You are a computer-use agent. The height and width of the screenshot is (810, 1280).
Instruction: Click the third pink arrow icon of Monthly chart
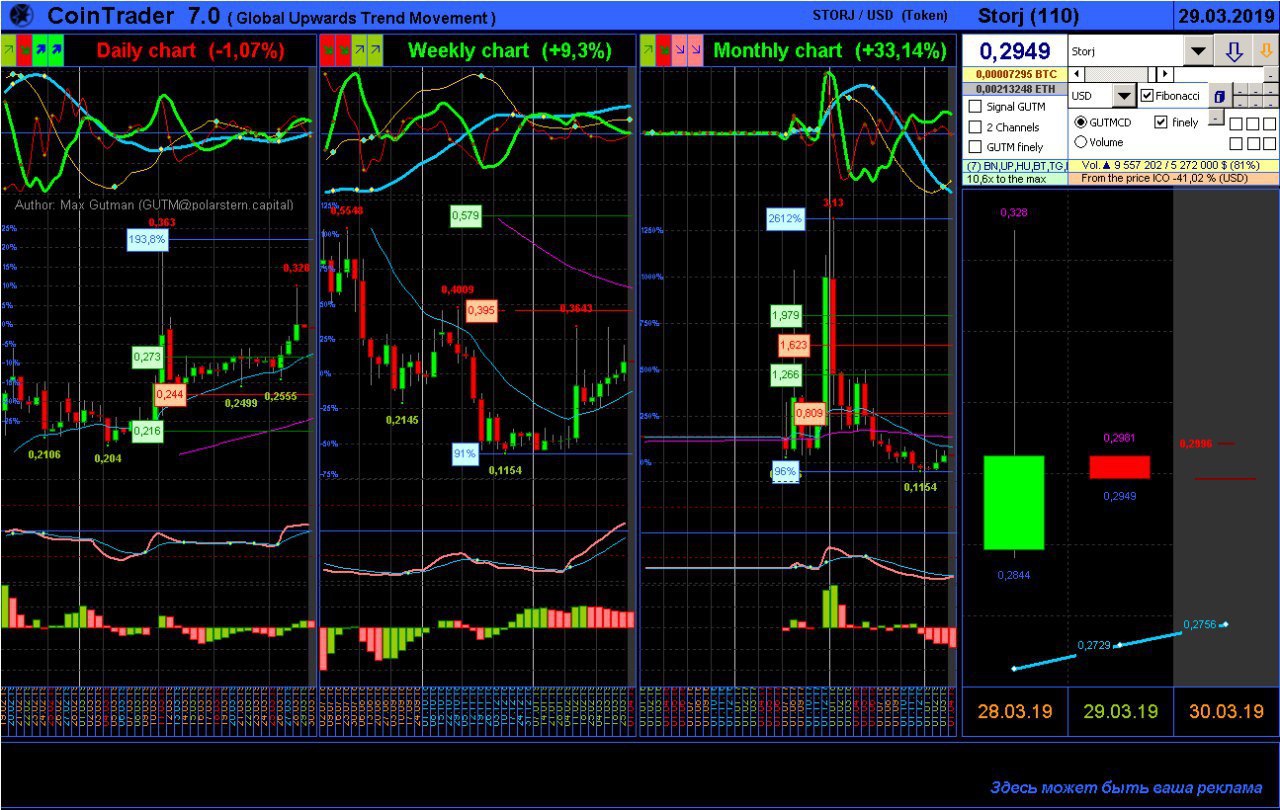(x=679, y=51)
